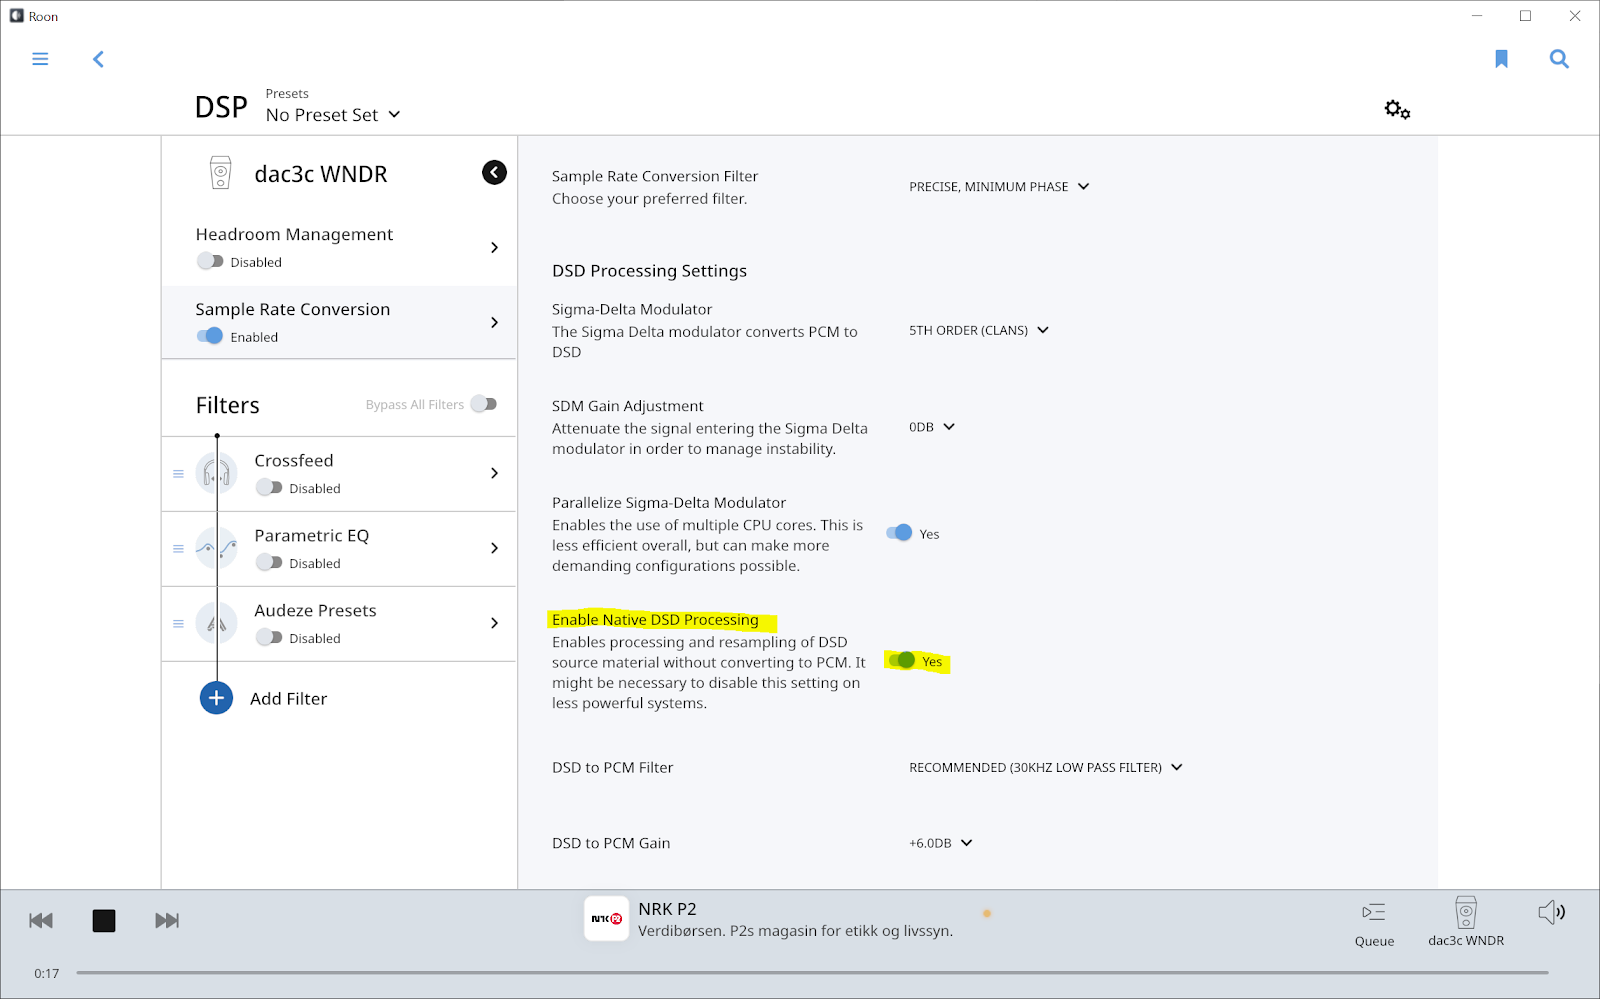Open the volume control

pyautogui.click(x=1551, y=912)
